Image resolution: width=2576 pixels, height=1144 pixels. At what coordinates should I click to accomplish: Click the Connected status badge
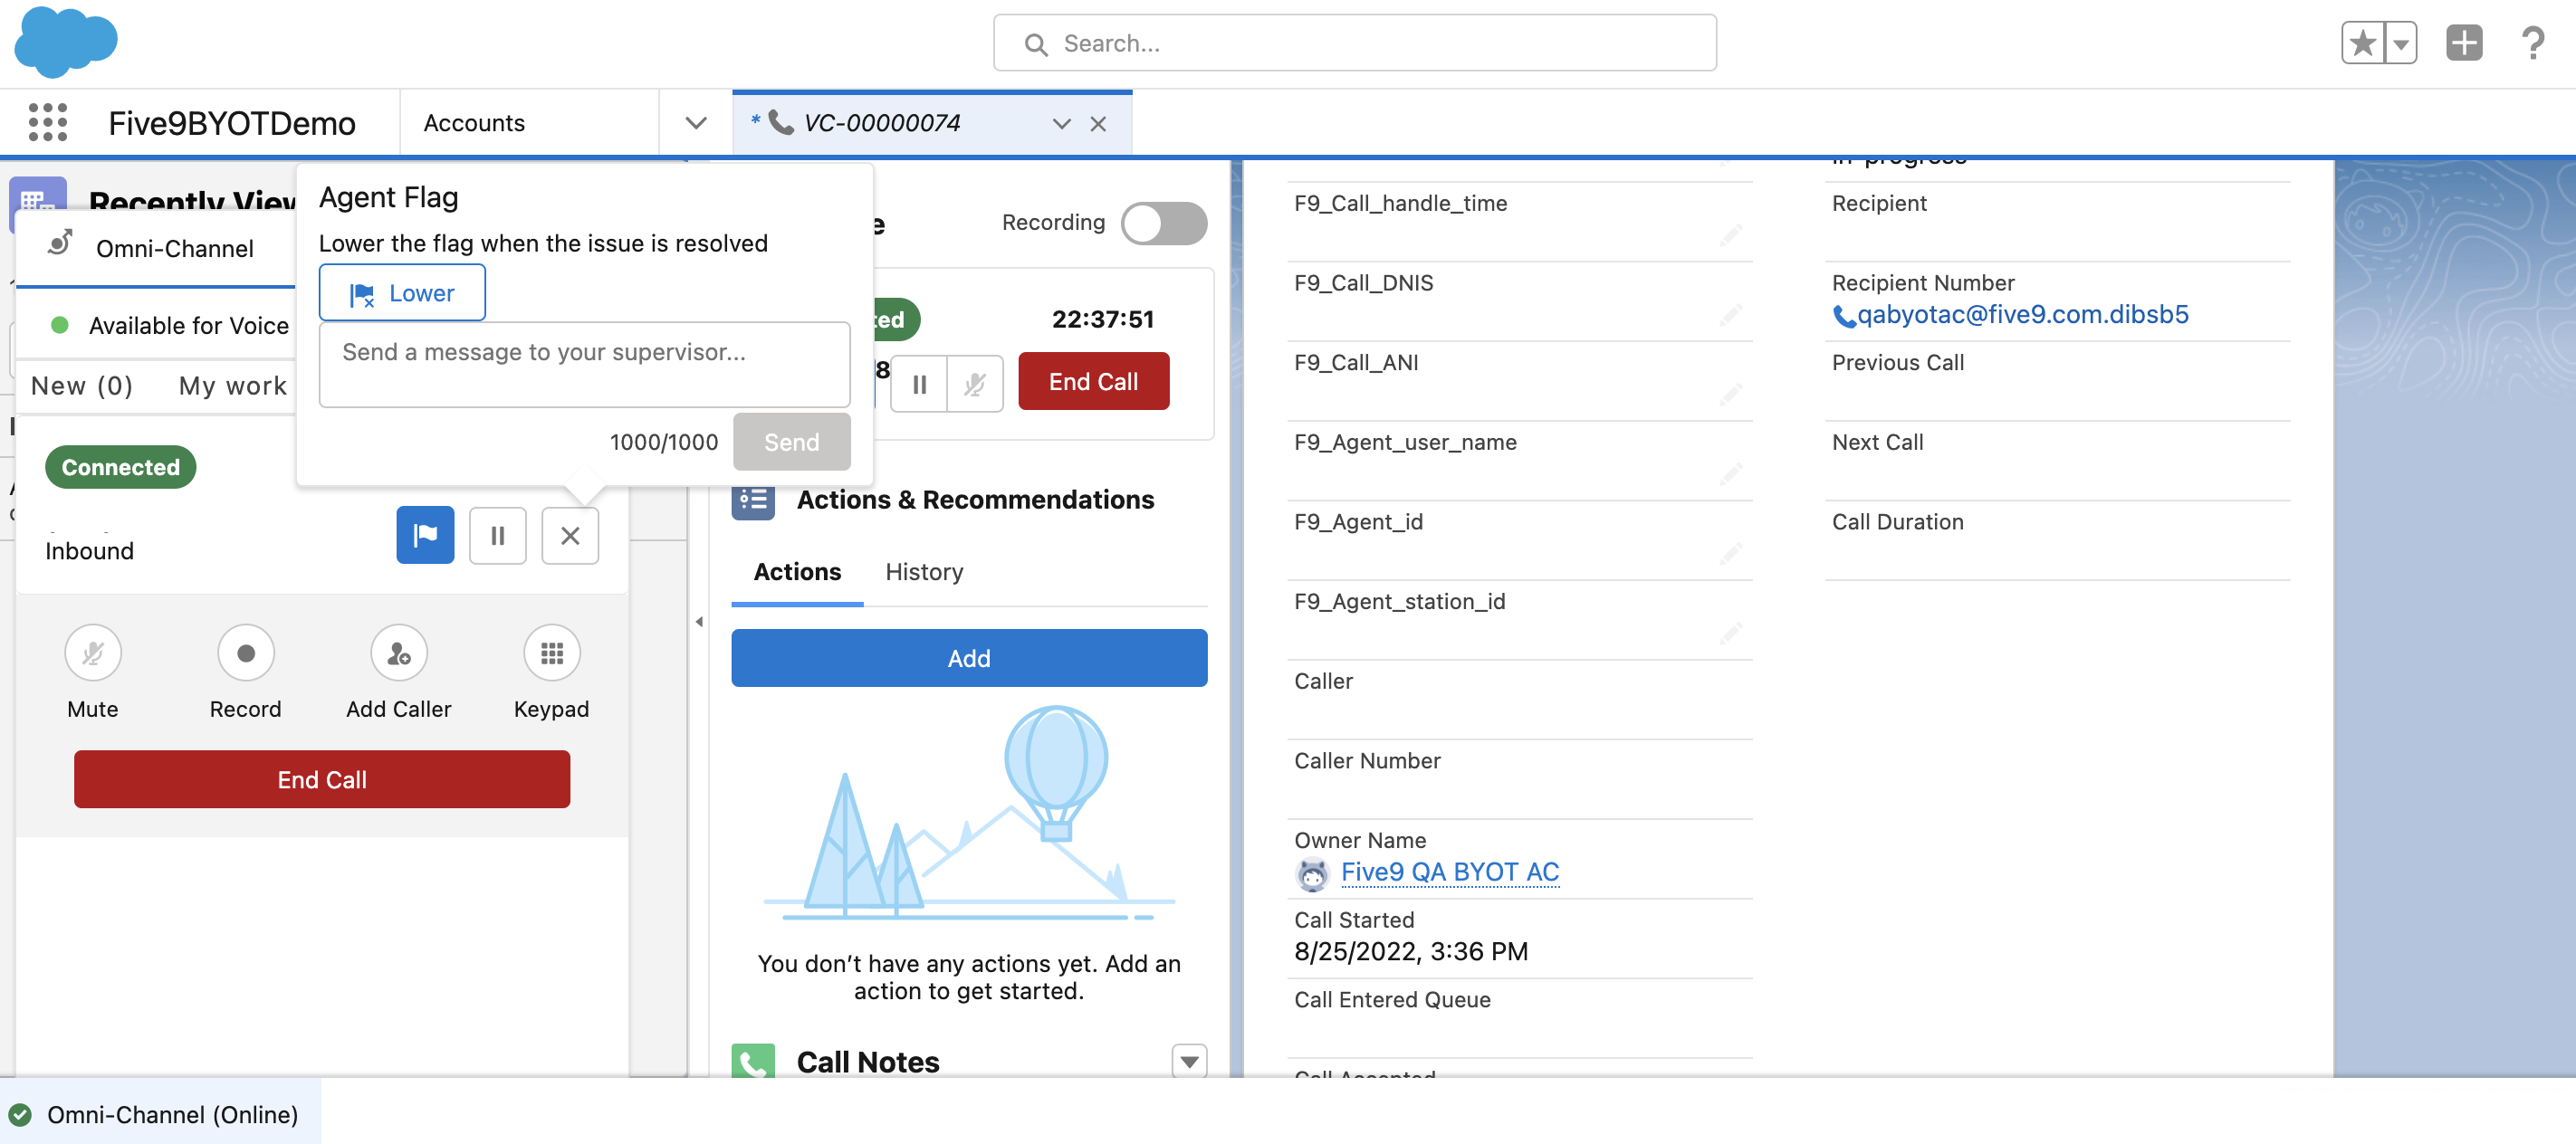pos(120,467)
